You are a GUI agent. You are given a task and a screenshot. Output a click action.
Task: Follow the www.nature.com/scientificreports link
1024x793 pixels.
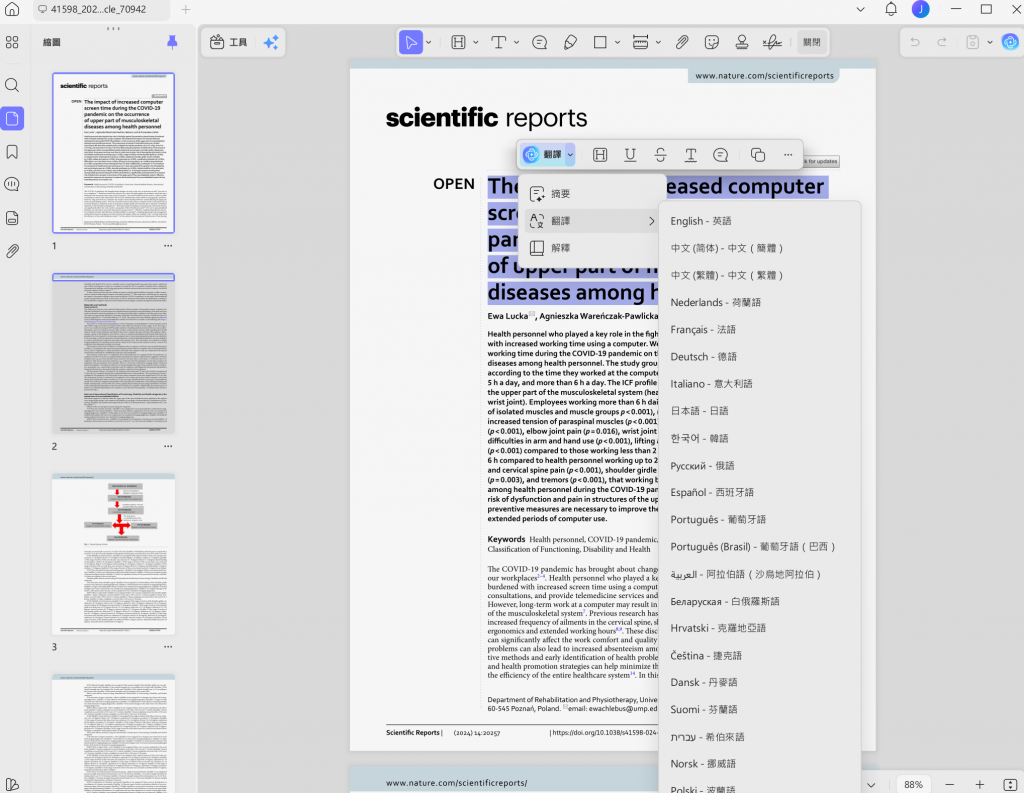pos(764,76)
